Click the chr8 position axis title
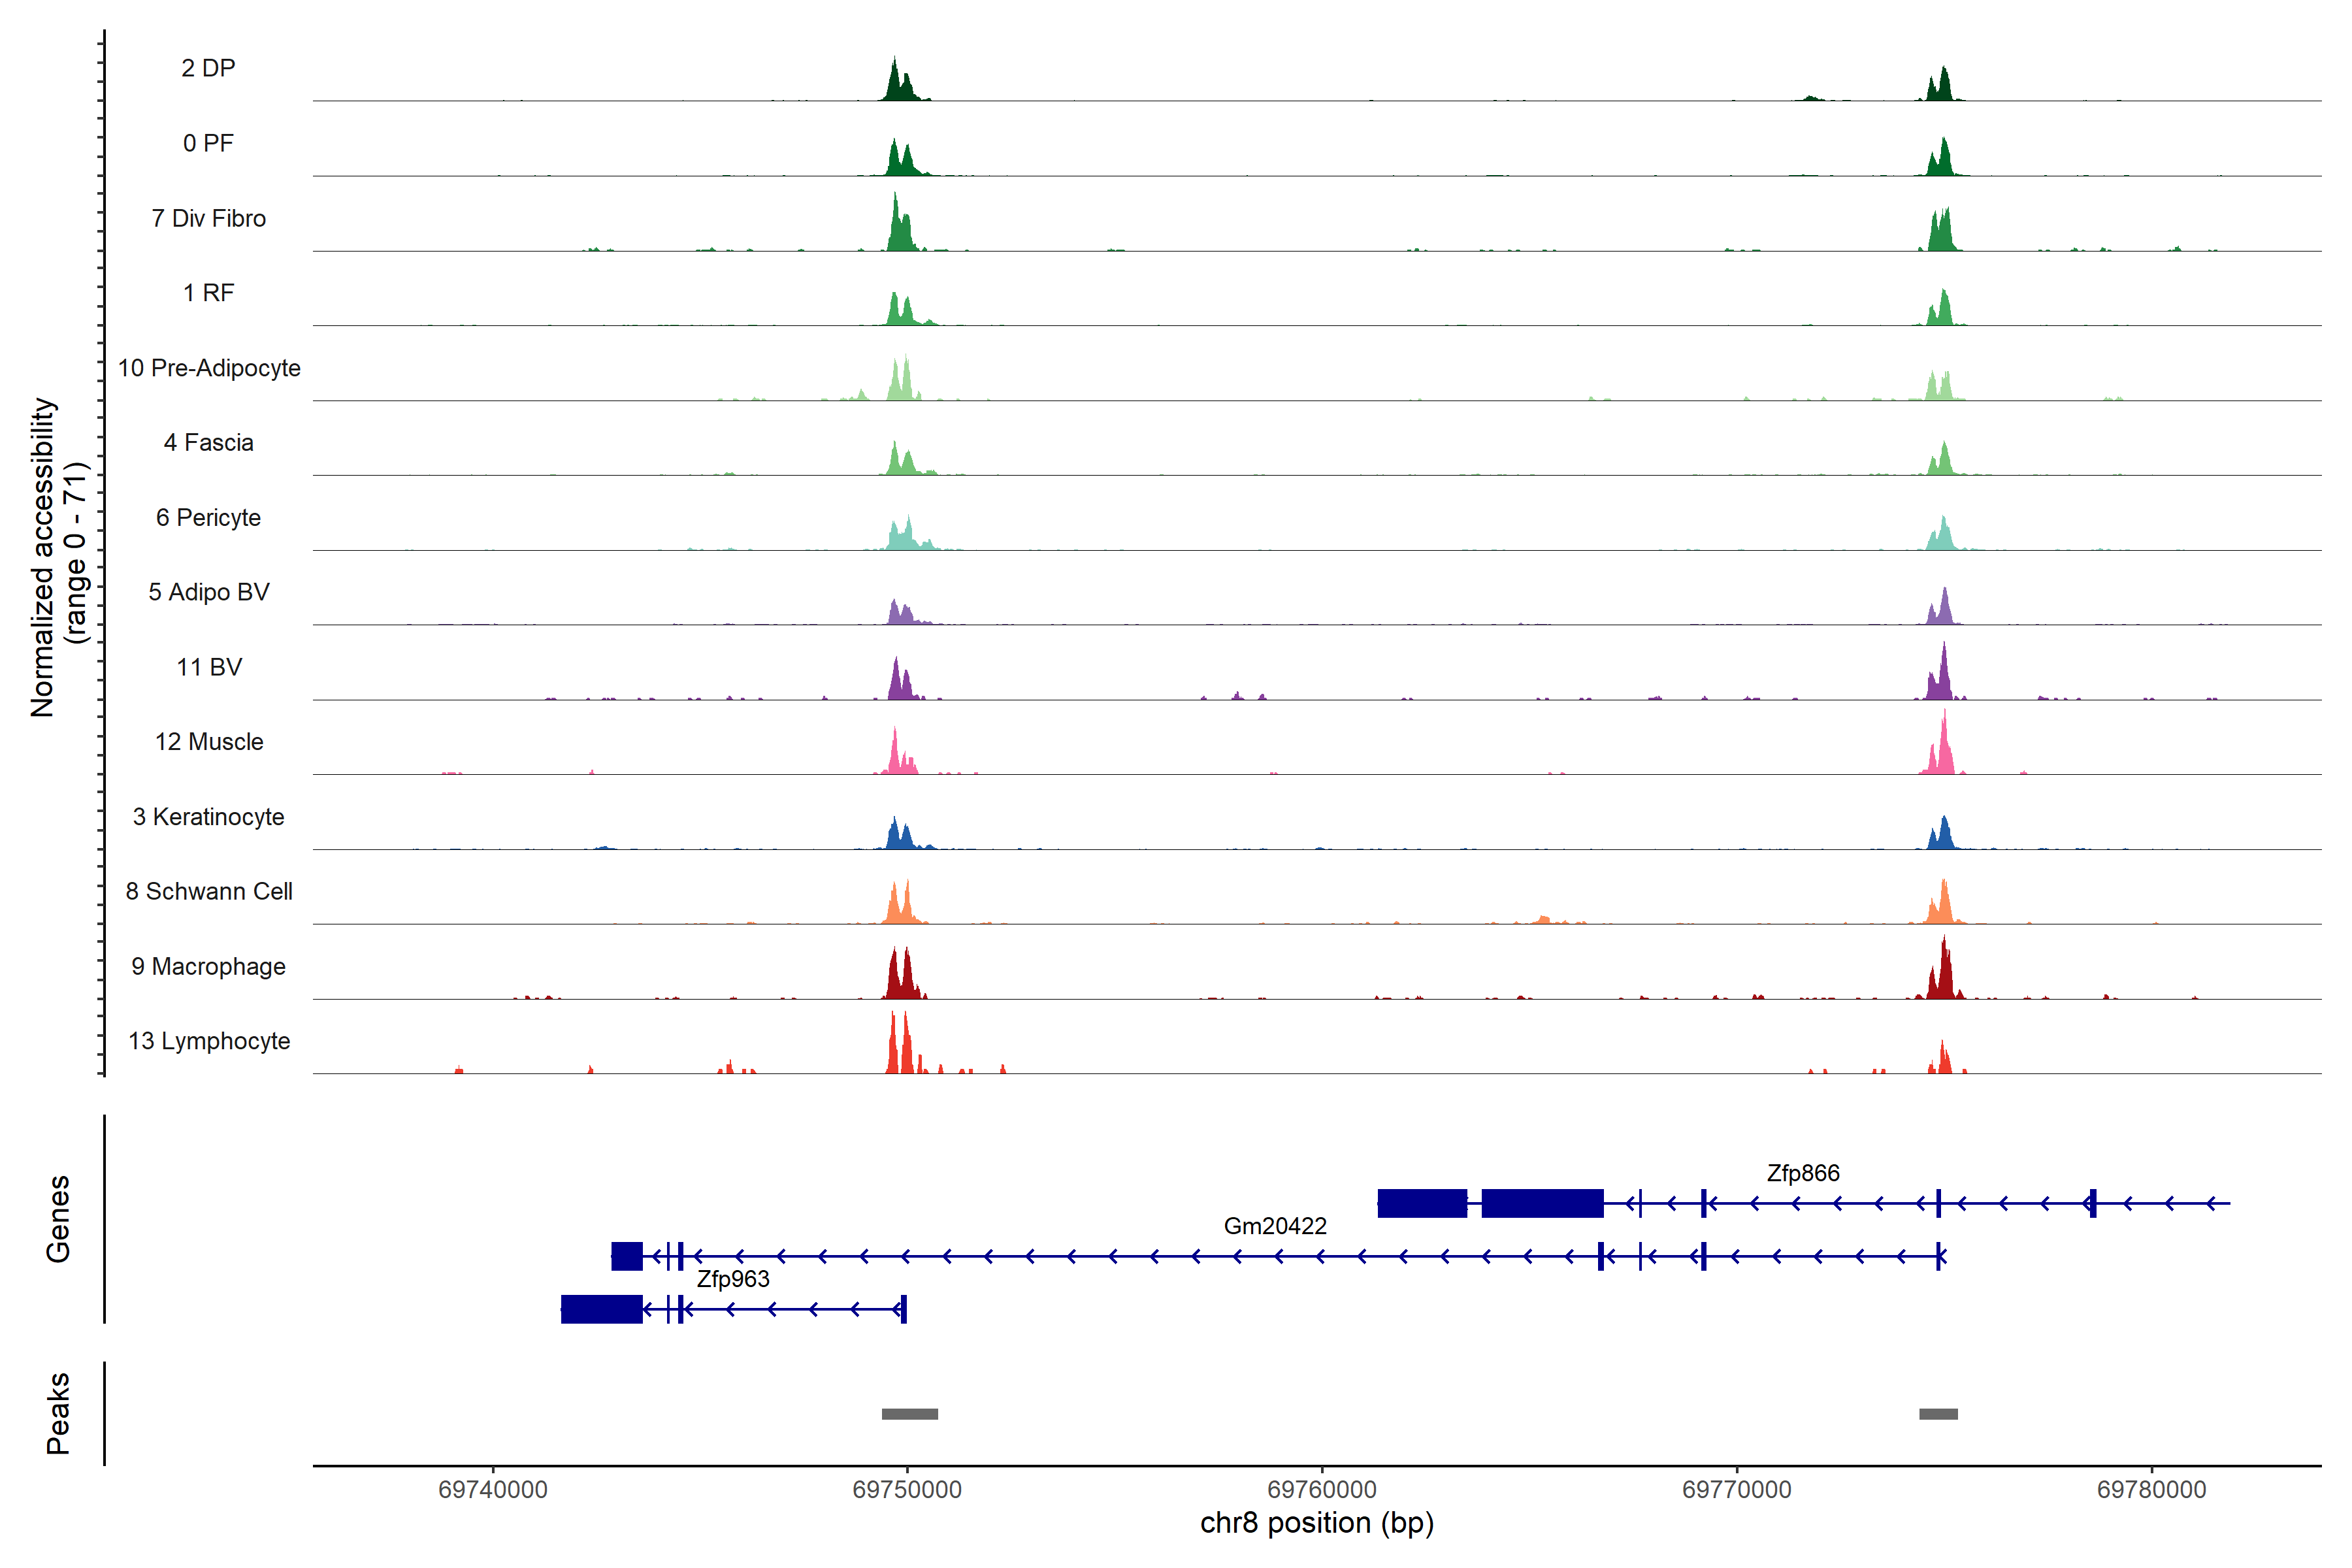Image resolution: width=2352 pixels, height=1568 pixels. pyautogui.click(x=1316, y=1523)
